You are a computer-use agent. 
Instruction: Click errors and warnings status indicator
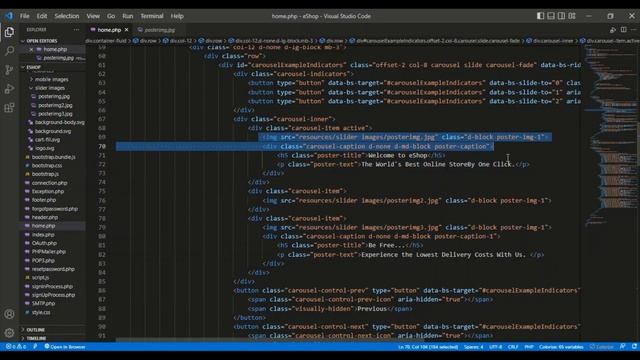coord(16,347)
